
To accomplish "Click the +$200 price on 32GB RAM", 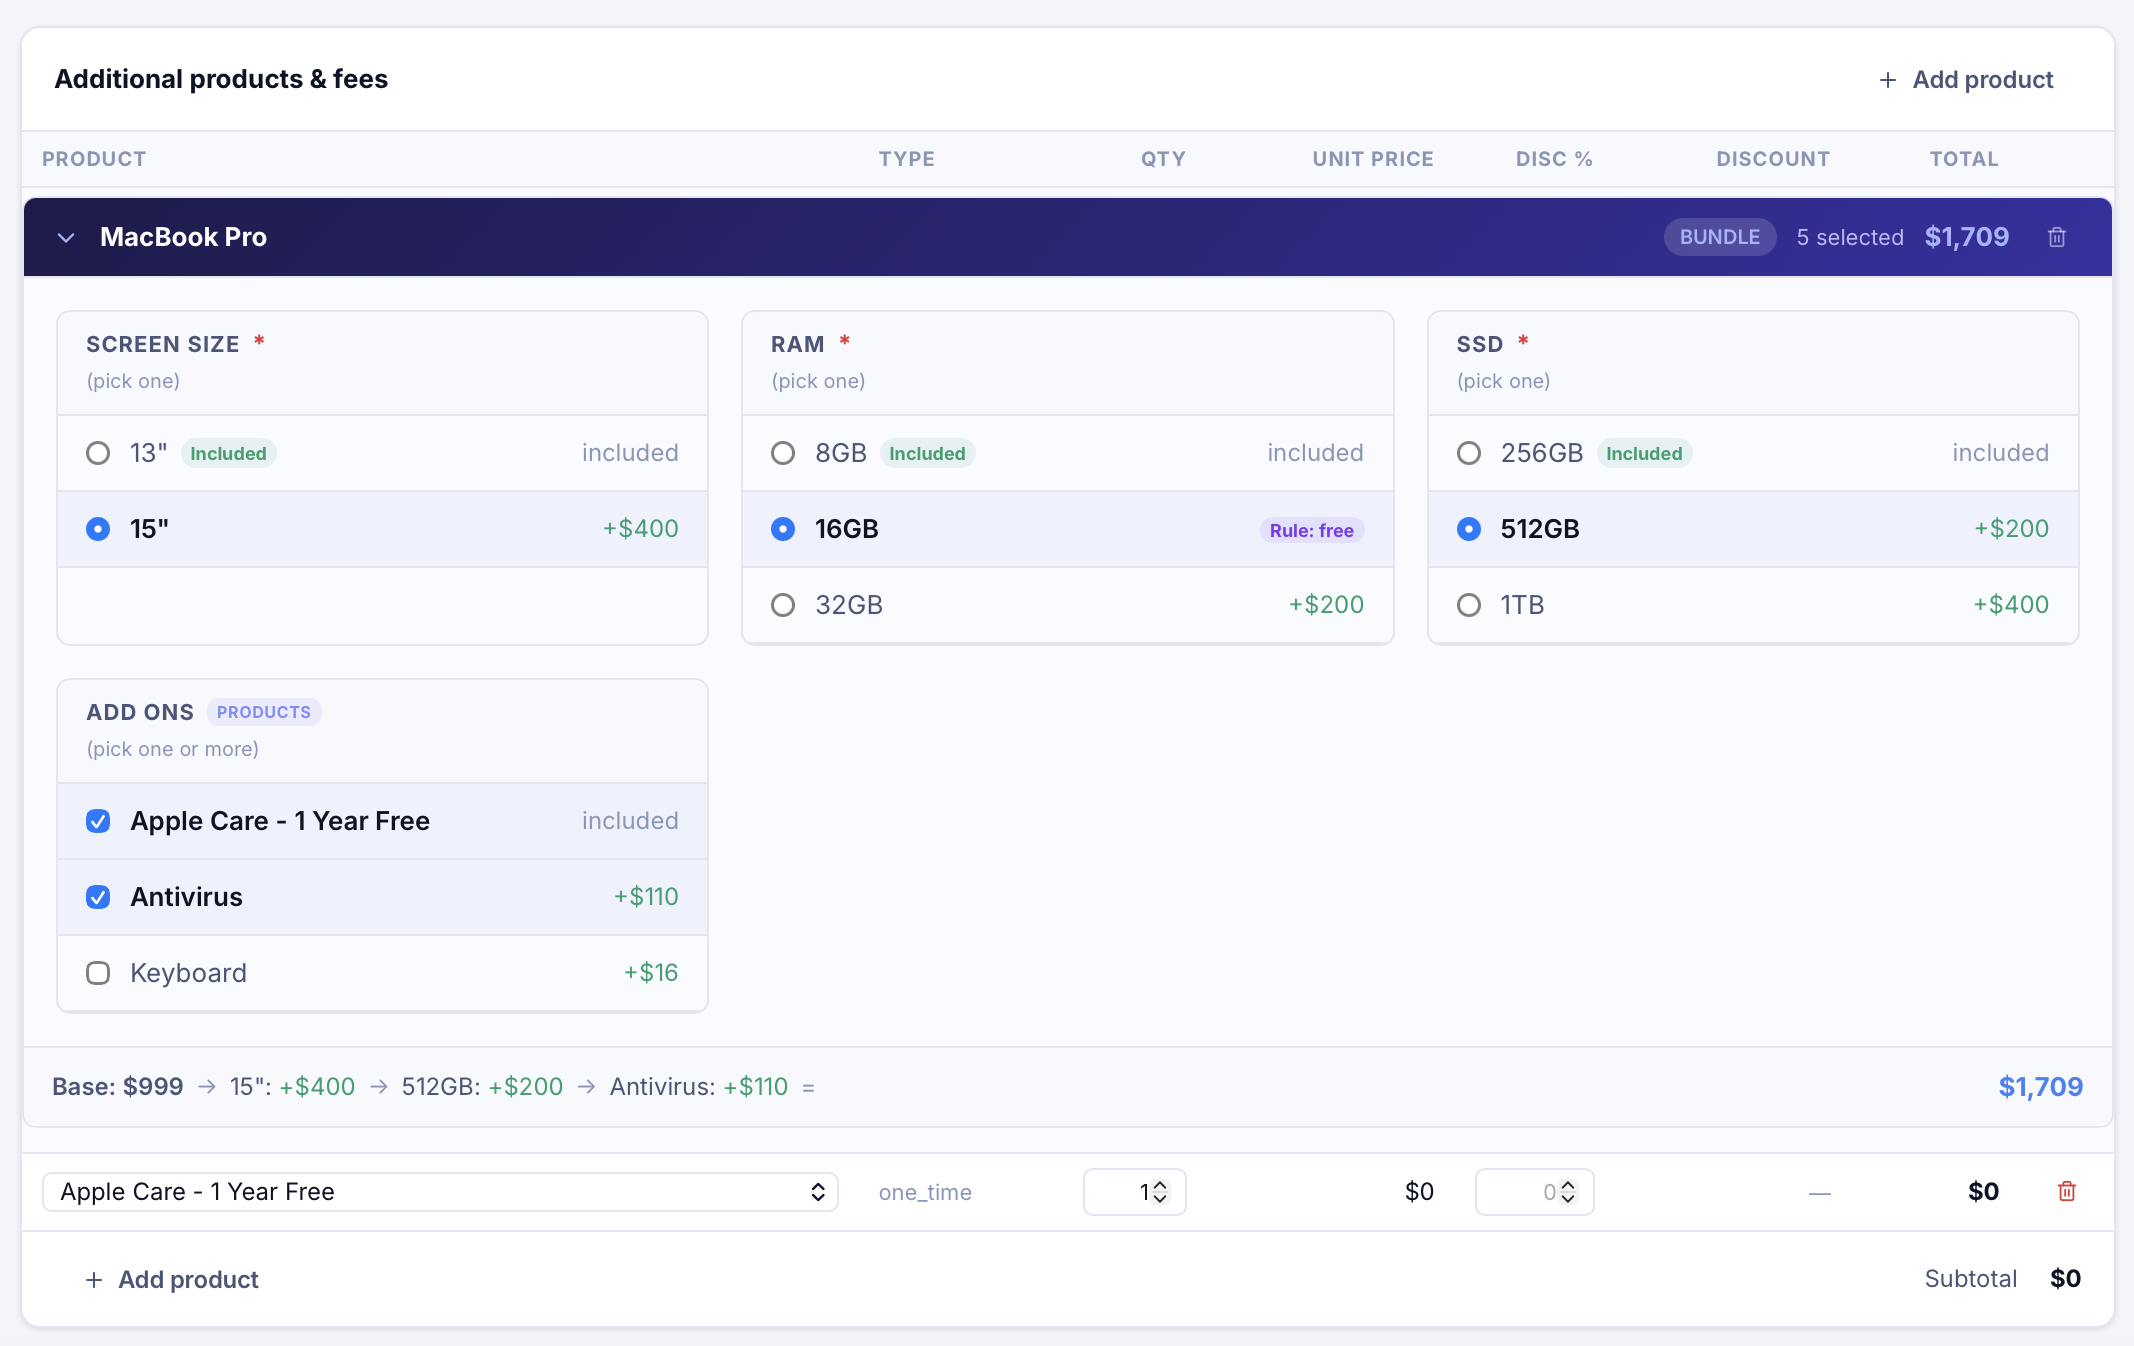I will coord(1326,605).
